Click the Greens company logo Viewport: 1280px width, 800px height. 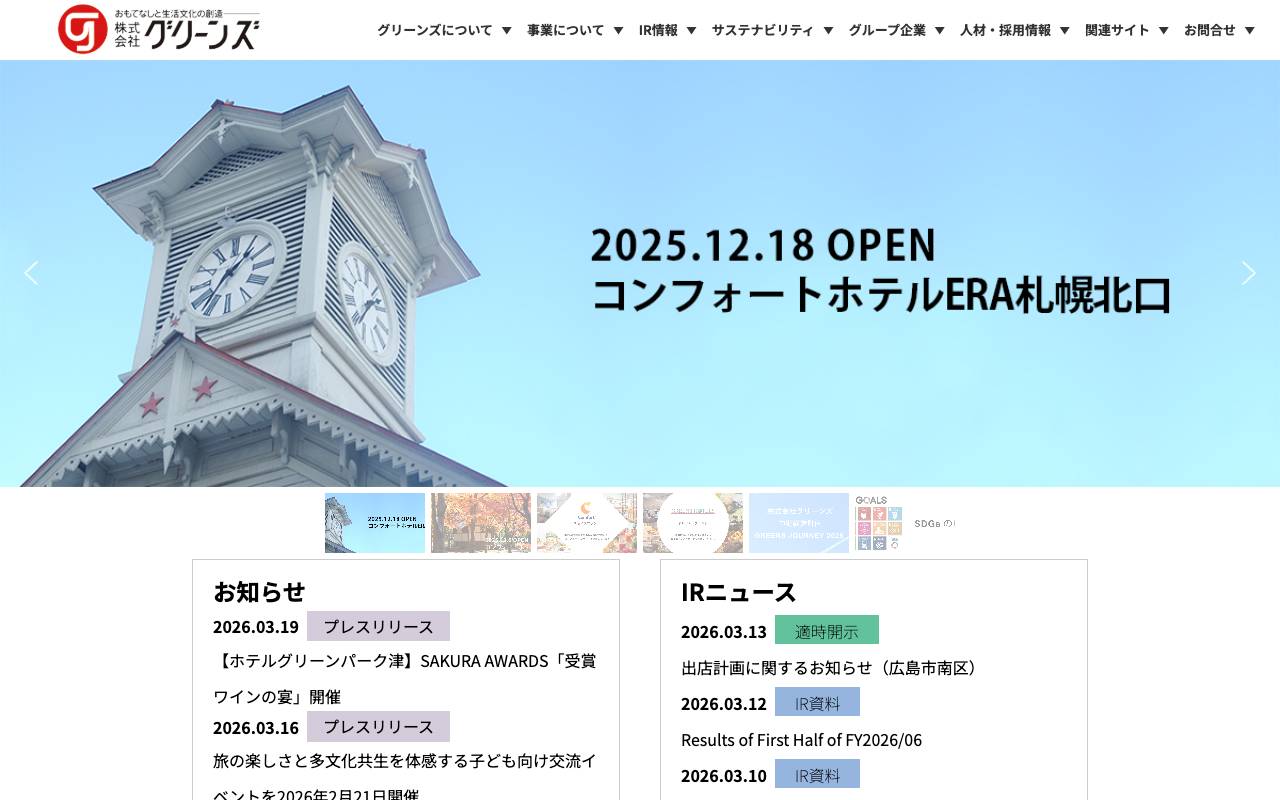pos(160,26)
